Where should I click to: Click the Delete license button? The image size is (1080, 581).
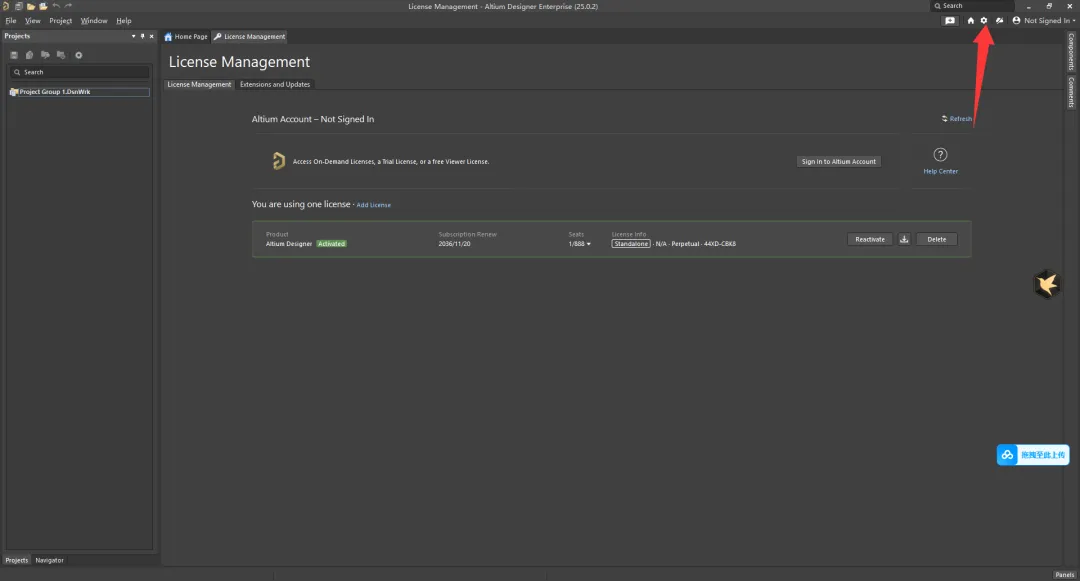click(936, 240)
